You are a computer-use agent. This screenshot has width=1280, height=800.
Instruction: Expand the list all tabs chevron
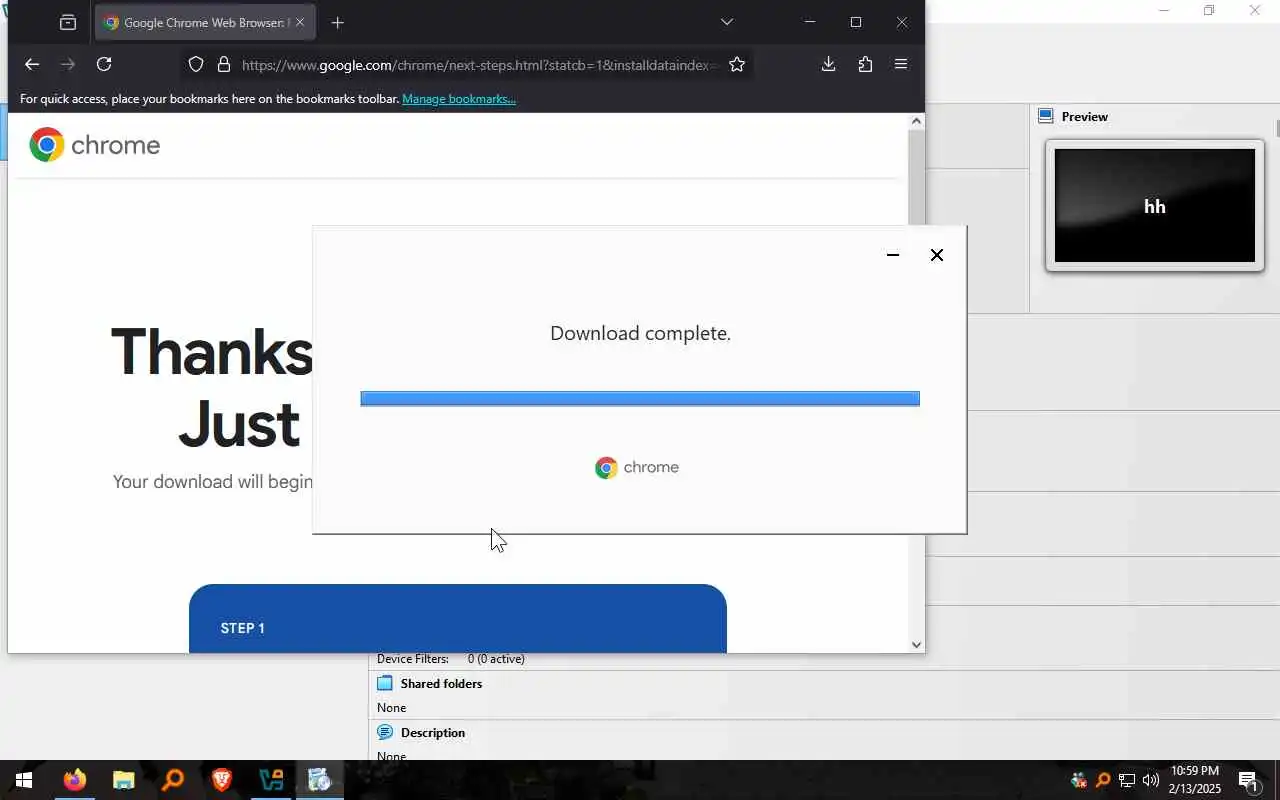click(727, 22)
